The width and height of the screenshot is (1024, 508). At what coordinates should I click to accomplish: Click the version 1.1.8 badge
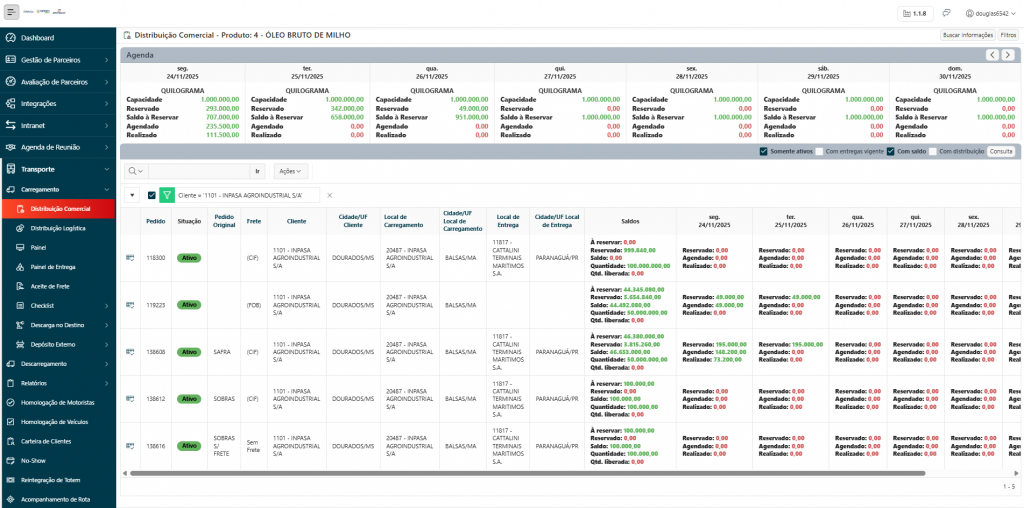click(916, 13)
